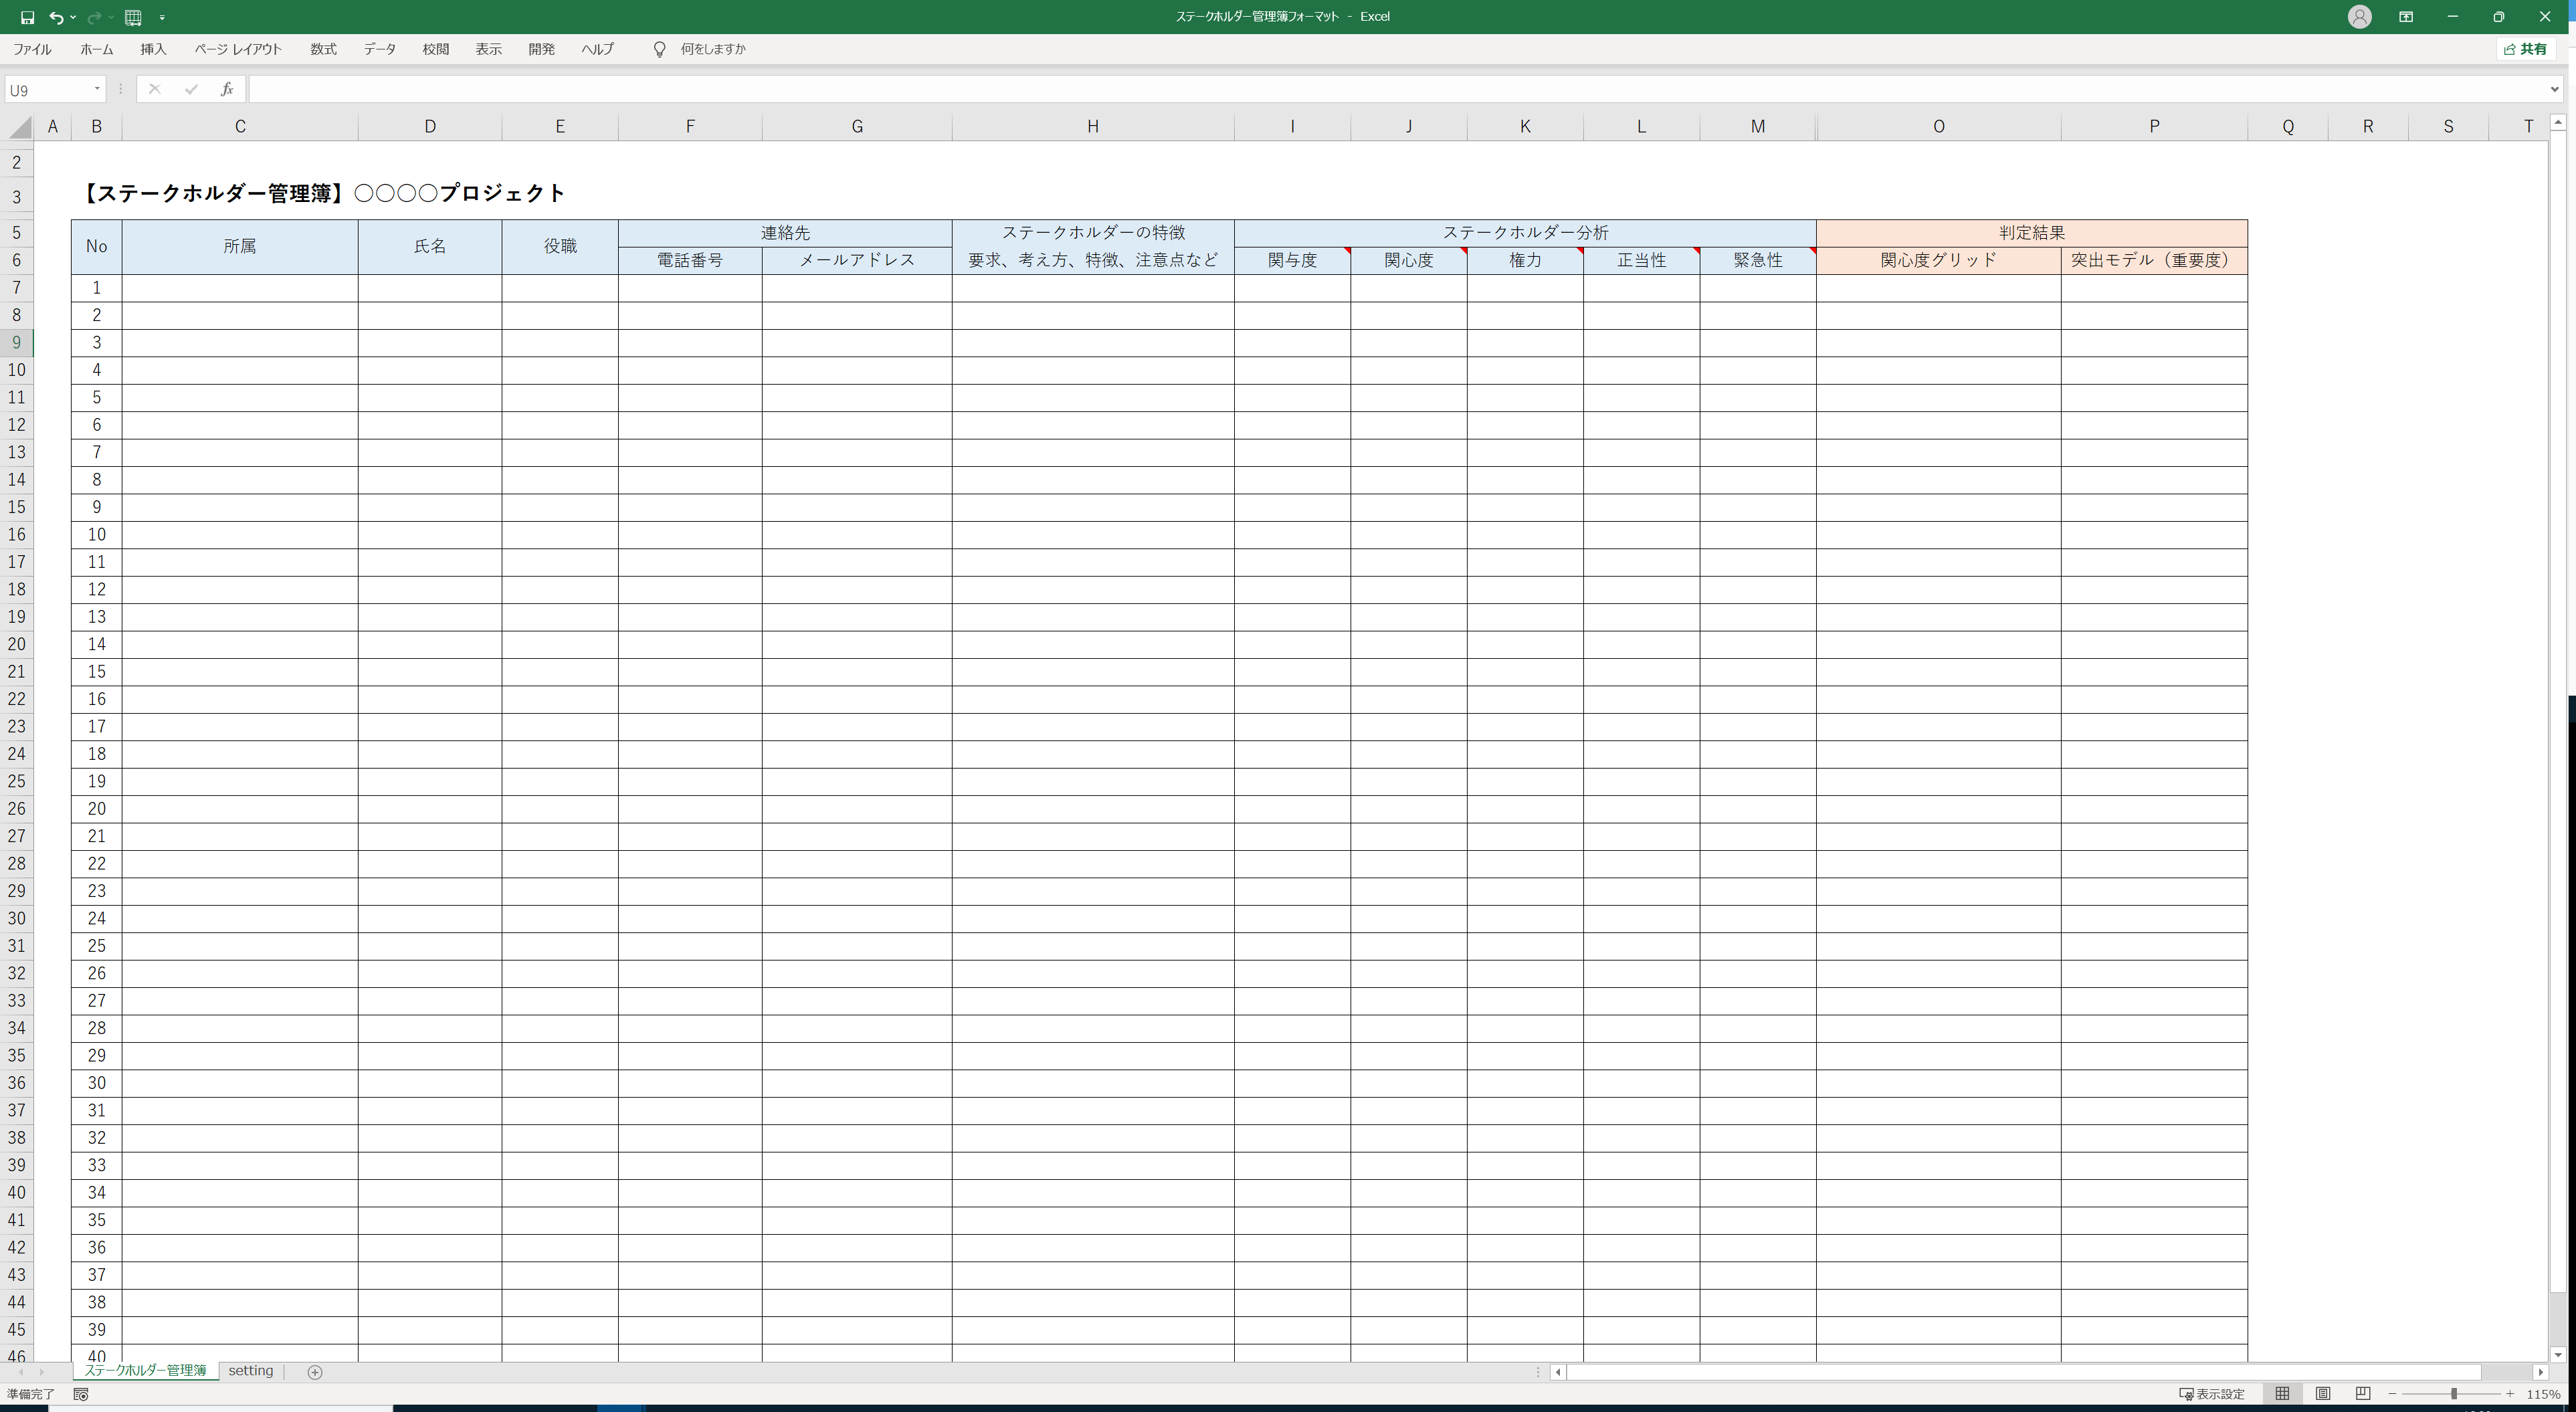Click the Select All corner triangle
The image size is (2576, 1412).
[x=19, y=126]
